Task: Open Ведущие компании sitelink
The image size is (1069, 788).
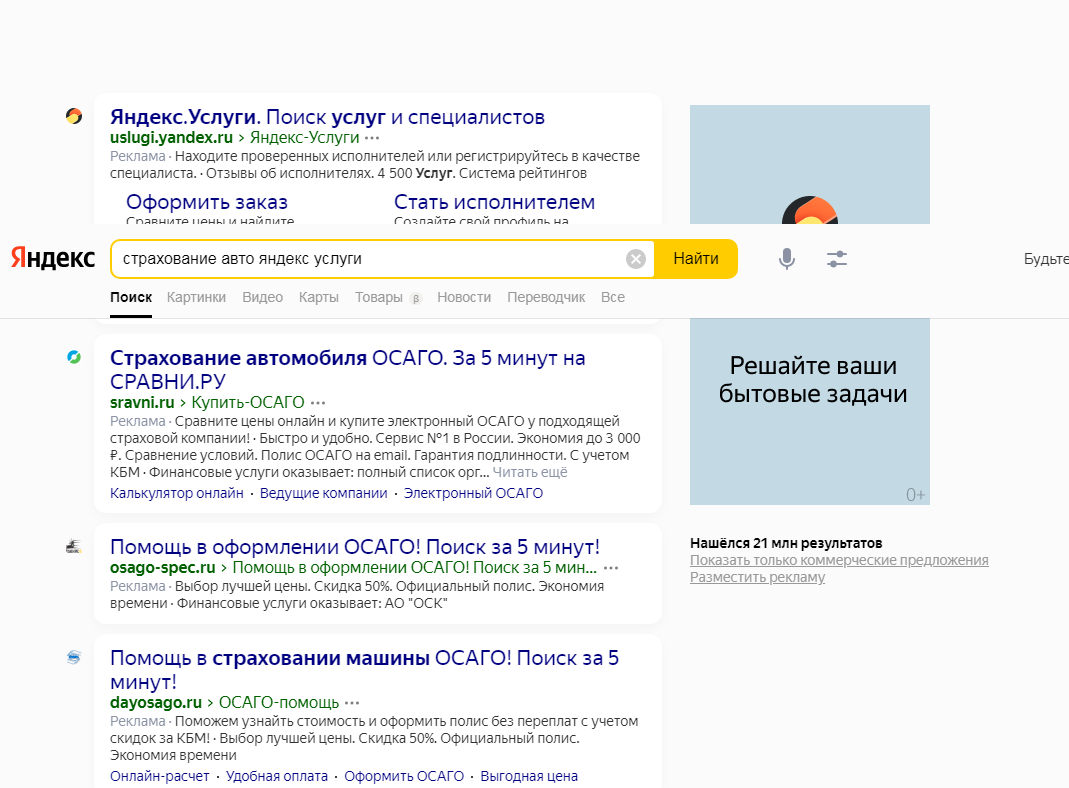Action: coord(323,493)
